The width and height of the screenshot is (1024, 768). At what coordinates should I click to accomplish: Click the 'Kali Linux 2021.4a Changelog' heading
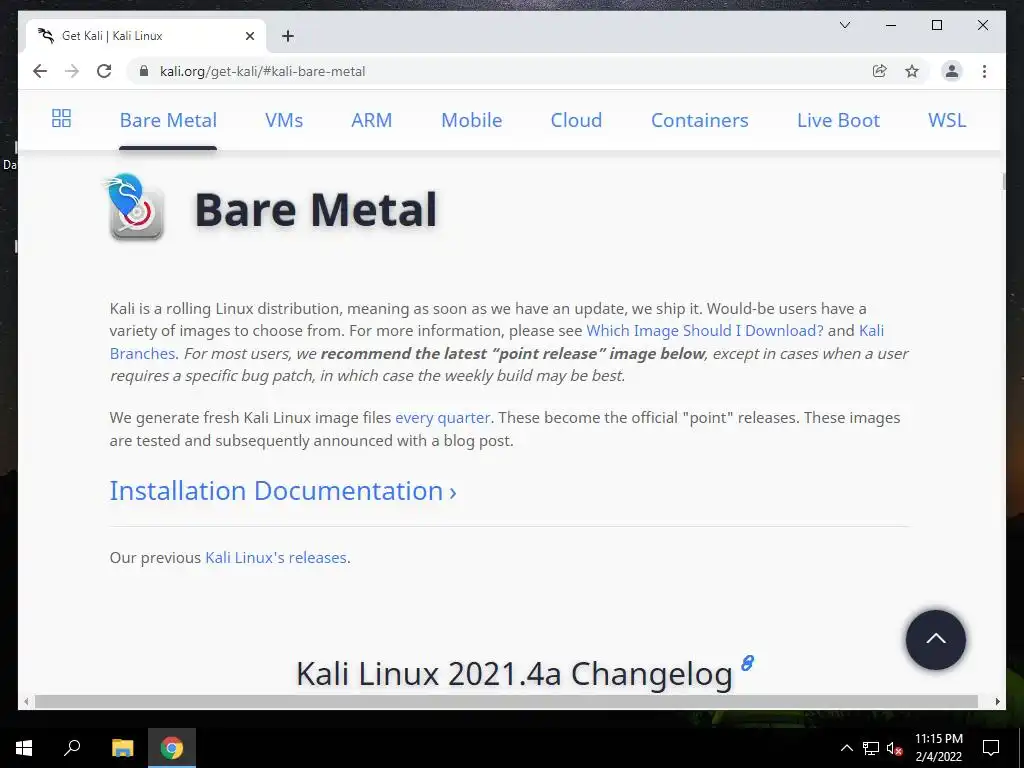click(514, 674)
